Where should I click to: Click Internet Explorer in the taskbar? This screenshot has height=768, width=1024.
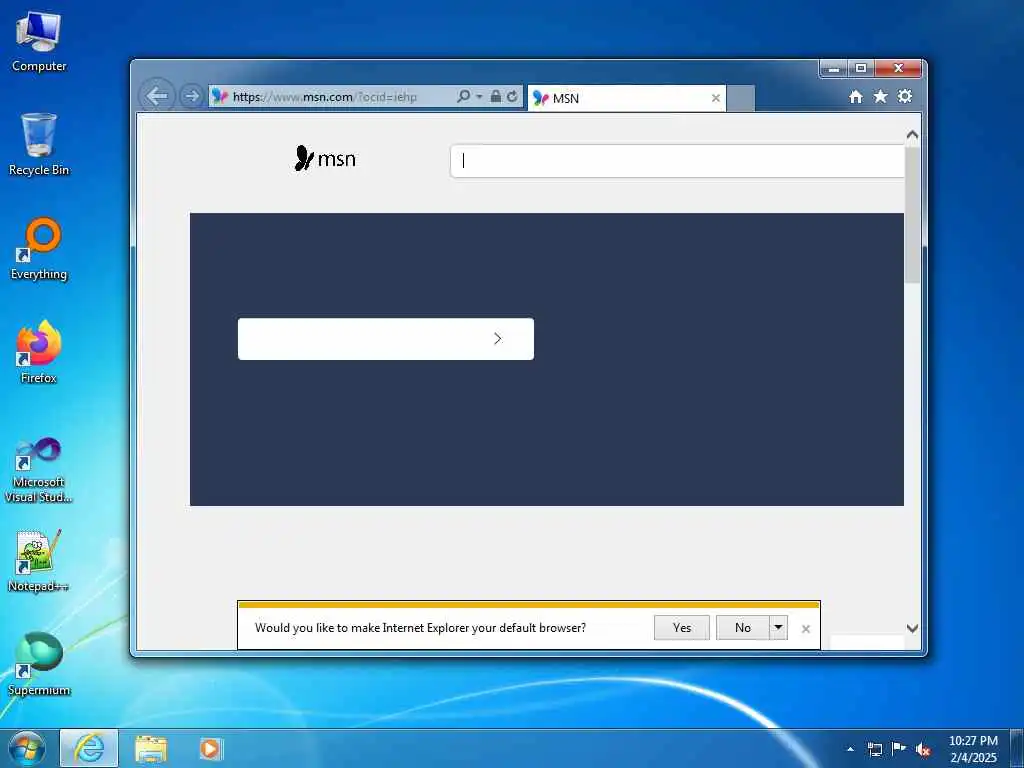click(x=89, y=748)
